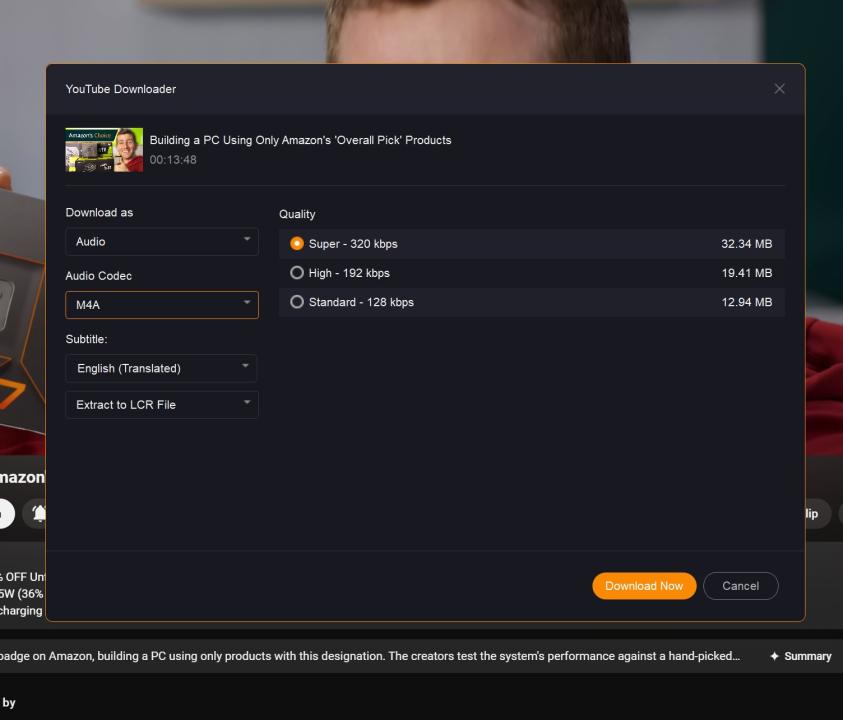Click the Audio Codec label

click(98, 276)
